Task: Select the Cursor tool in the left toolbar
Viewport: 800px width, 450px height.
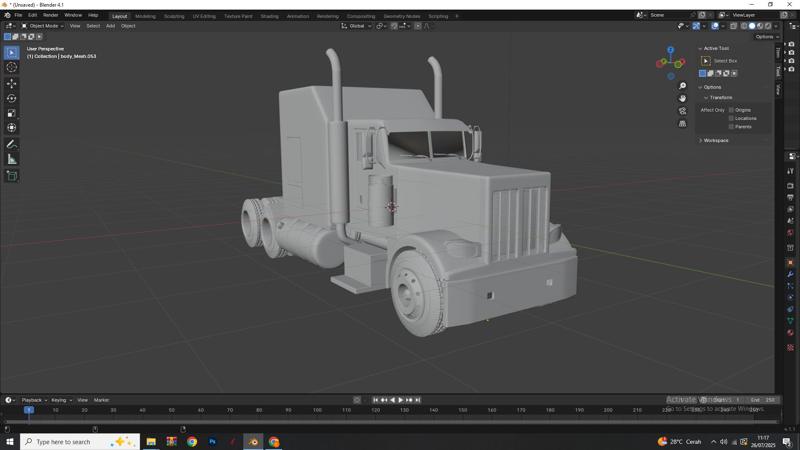Action: click(x=12, y=67)
